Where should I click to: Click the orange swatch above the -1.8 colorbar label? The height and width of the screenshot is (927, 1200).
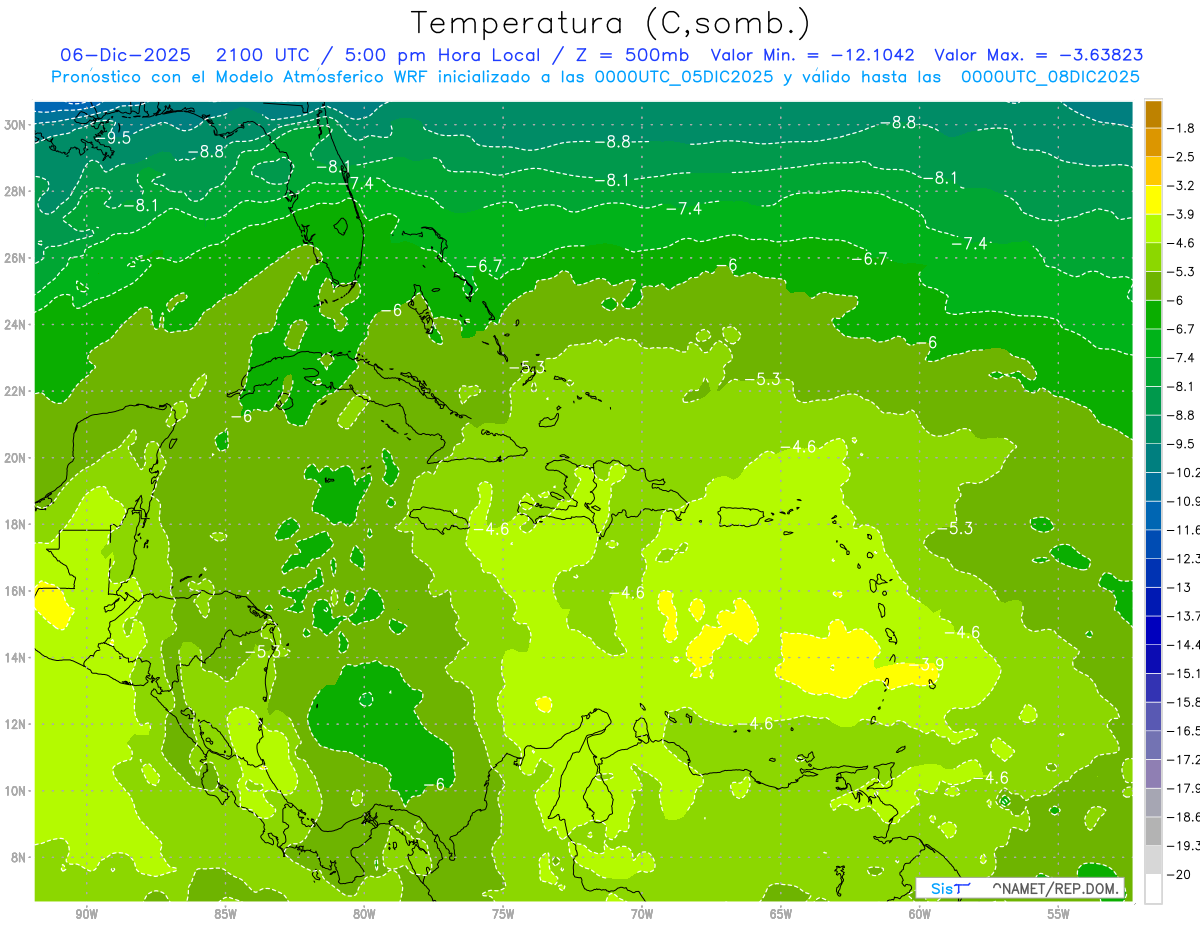1153,114
